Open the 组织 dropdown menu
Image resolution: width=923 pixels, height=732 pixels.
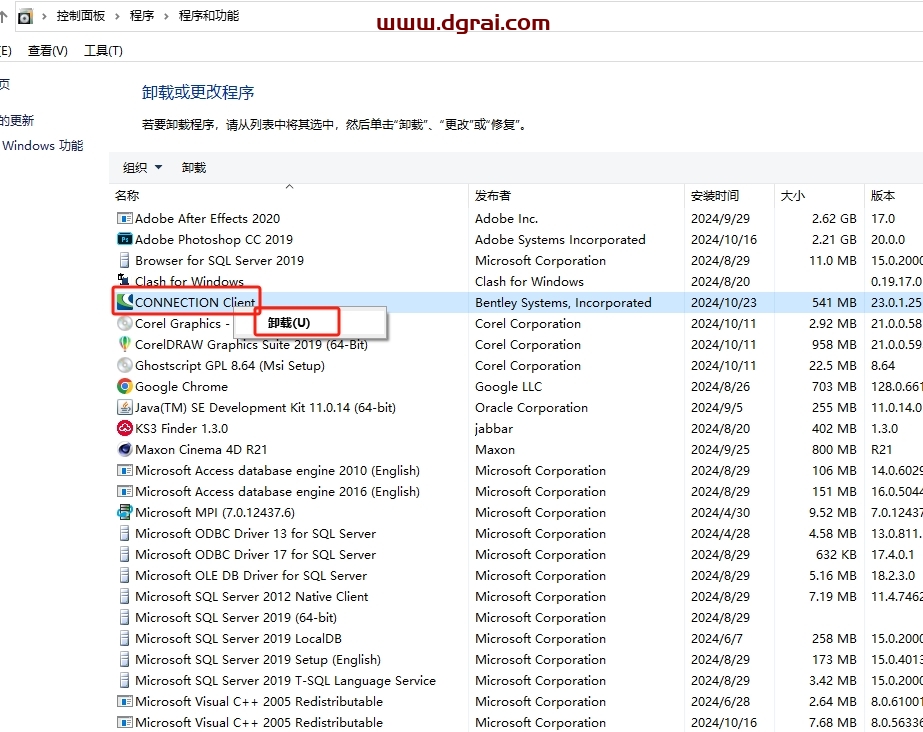tap(142, 168)
